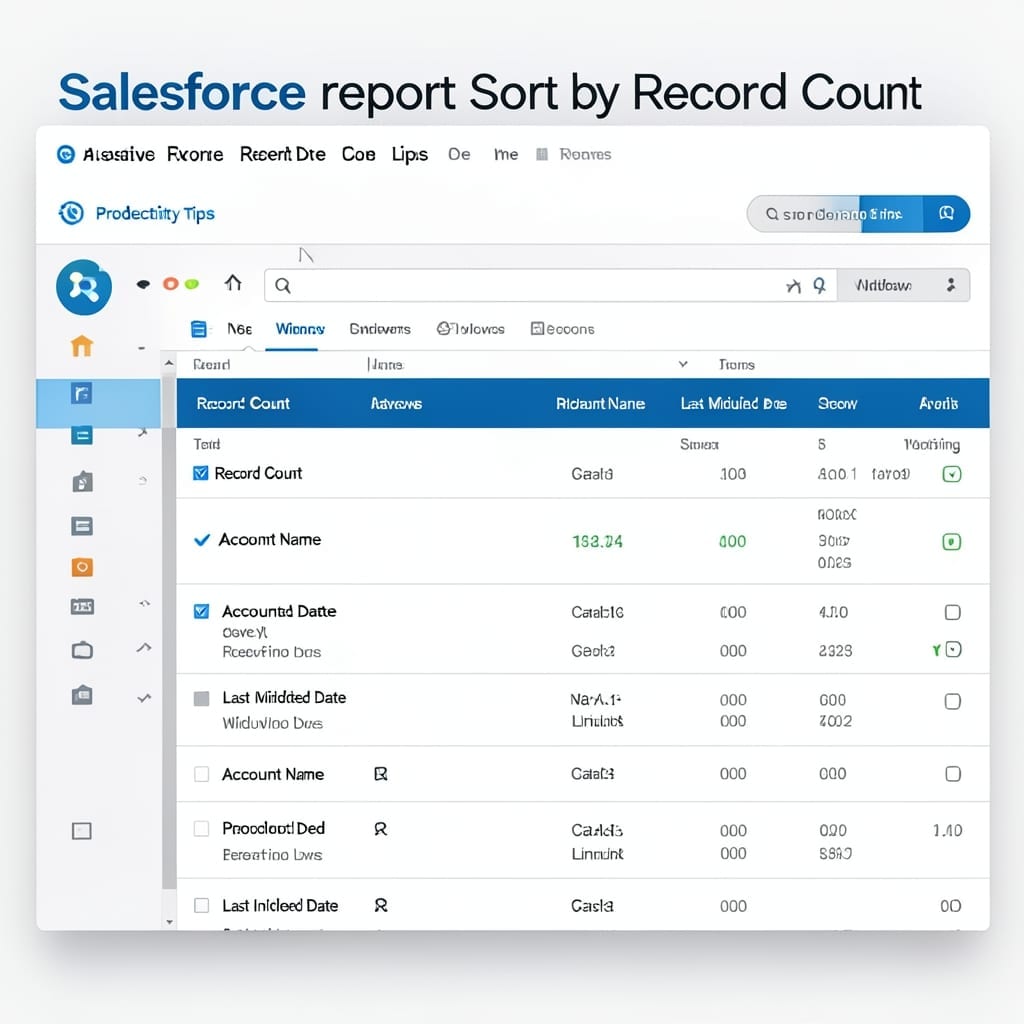1024x1024 pixels.
Task: Click the gray counter icon in the sidebar
Action: 82,607
